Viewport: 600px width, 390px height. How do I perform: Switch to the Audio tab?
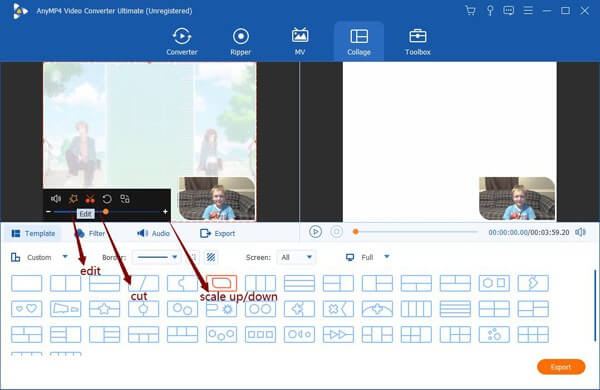tap(153, 233)
